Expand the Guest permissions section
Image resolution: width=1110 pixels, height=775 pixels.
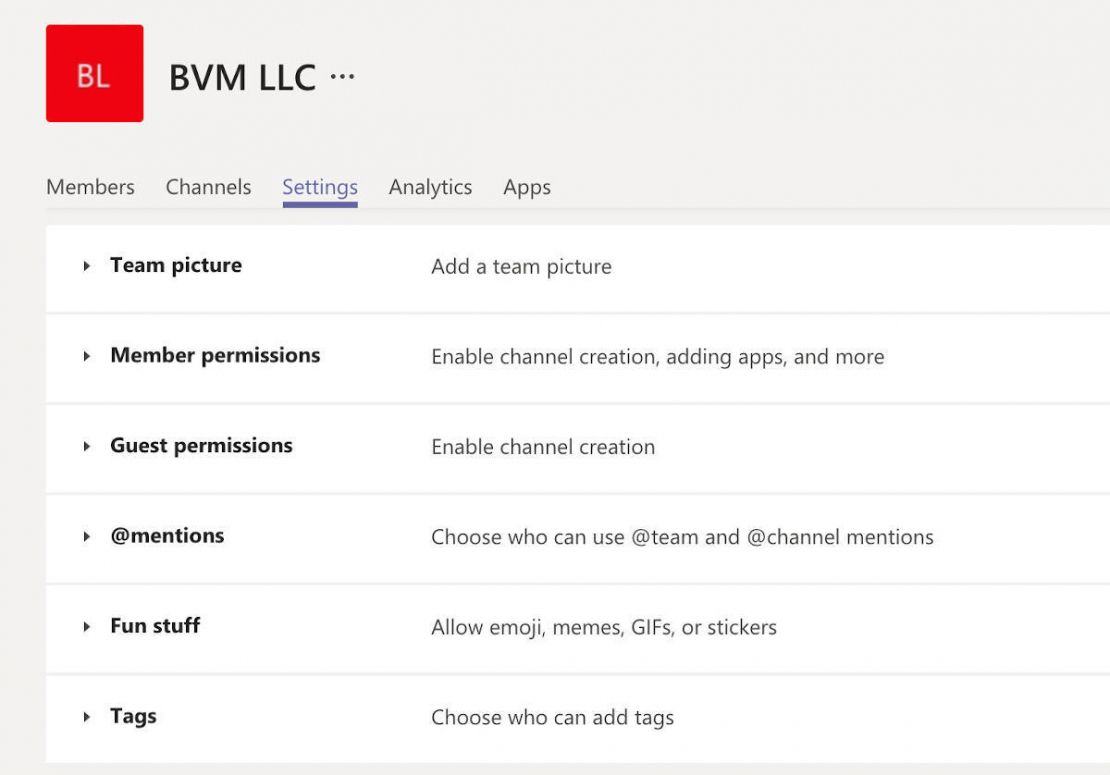88,446
